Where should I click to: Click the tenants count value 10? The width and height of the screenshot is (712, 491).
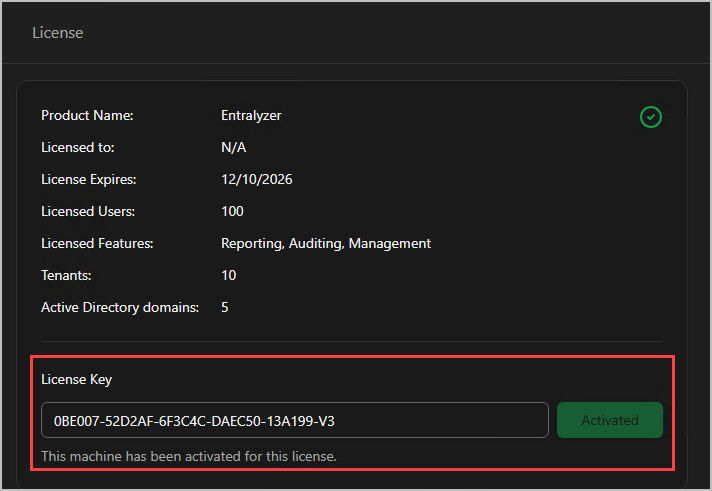(x=229, y=275)
